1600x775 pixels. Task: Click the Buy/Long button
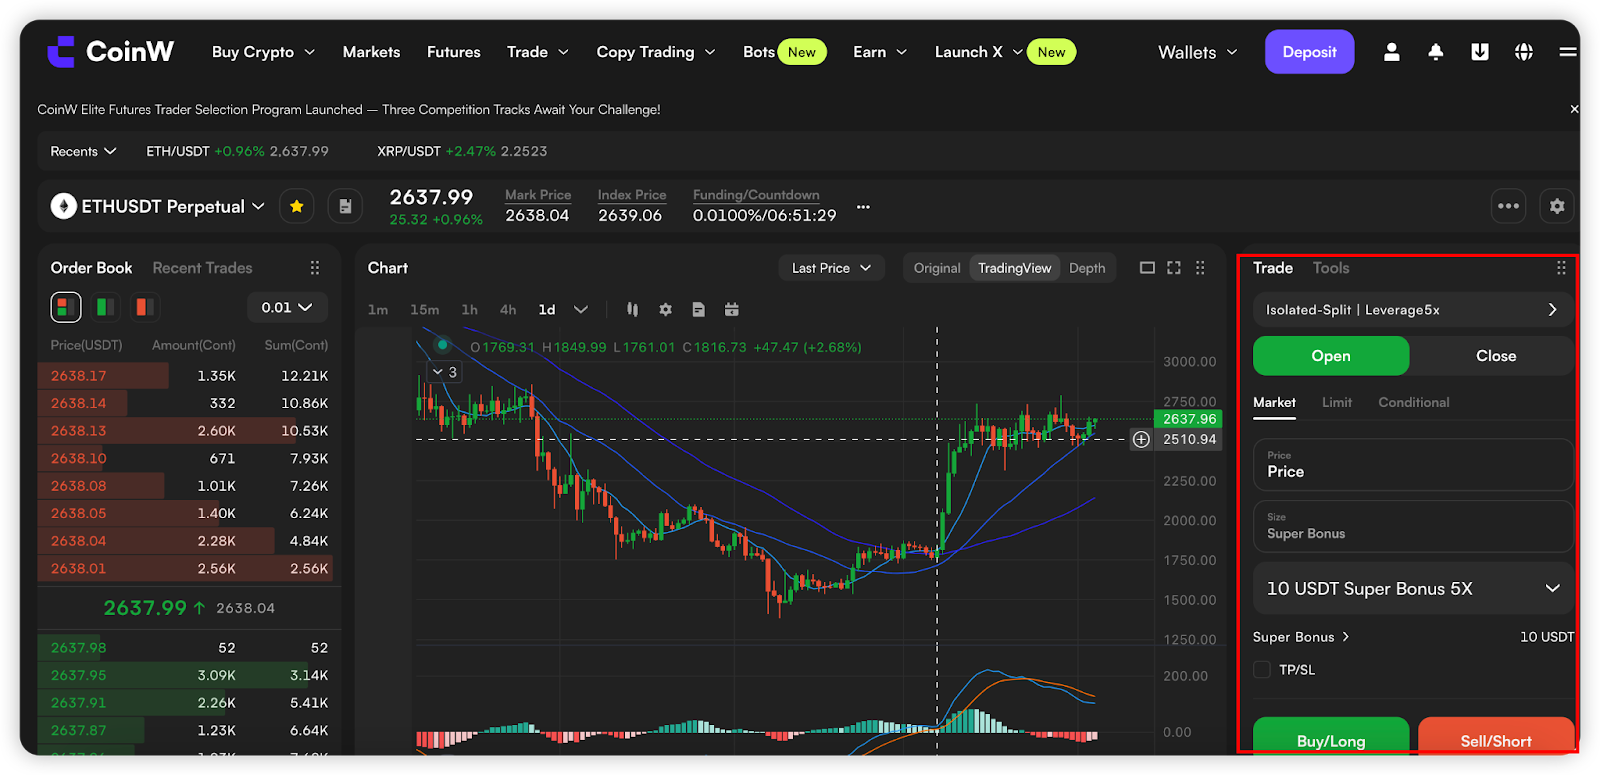[1331, 736]
